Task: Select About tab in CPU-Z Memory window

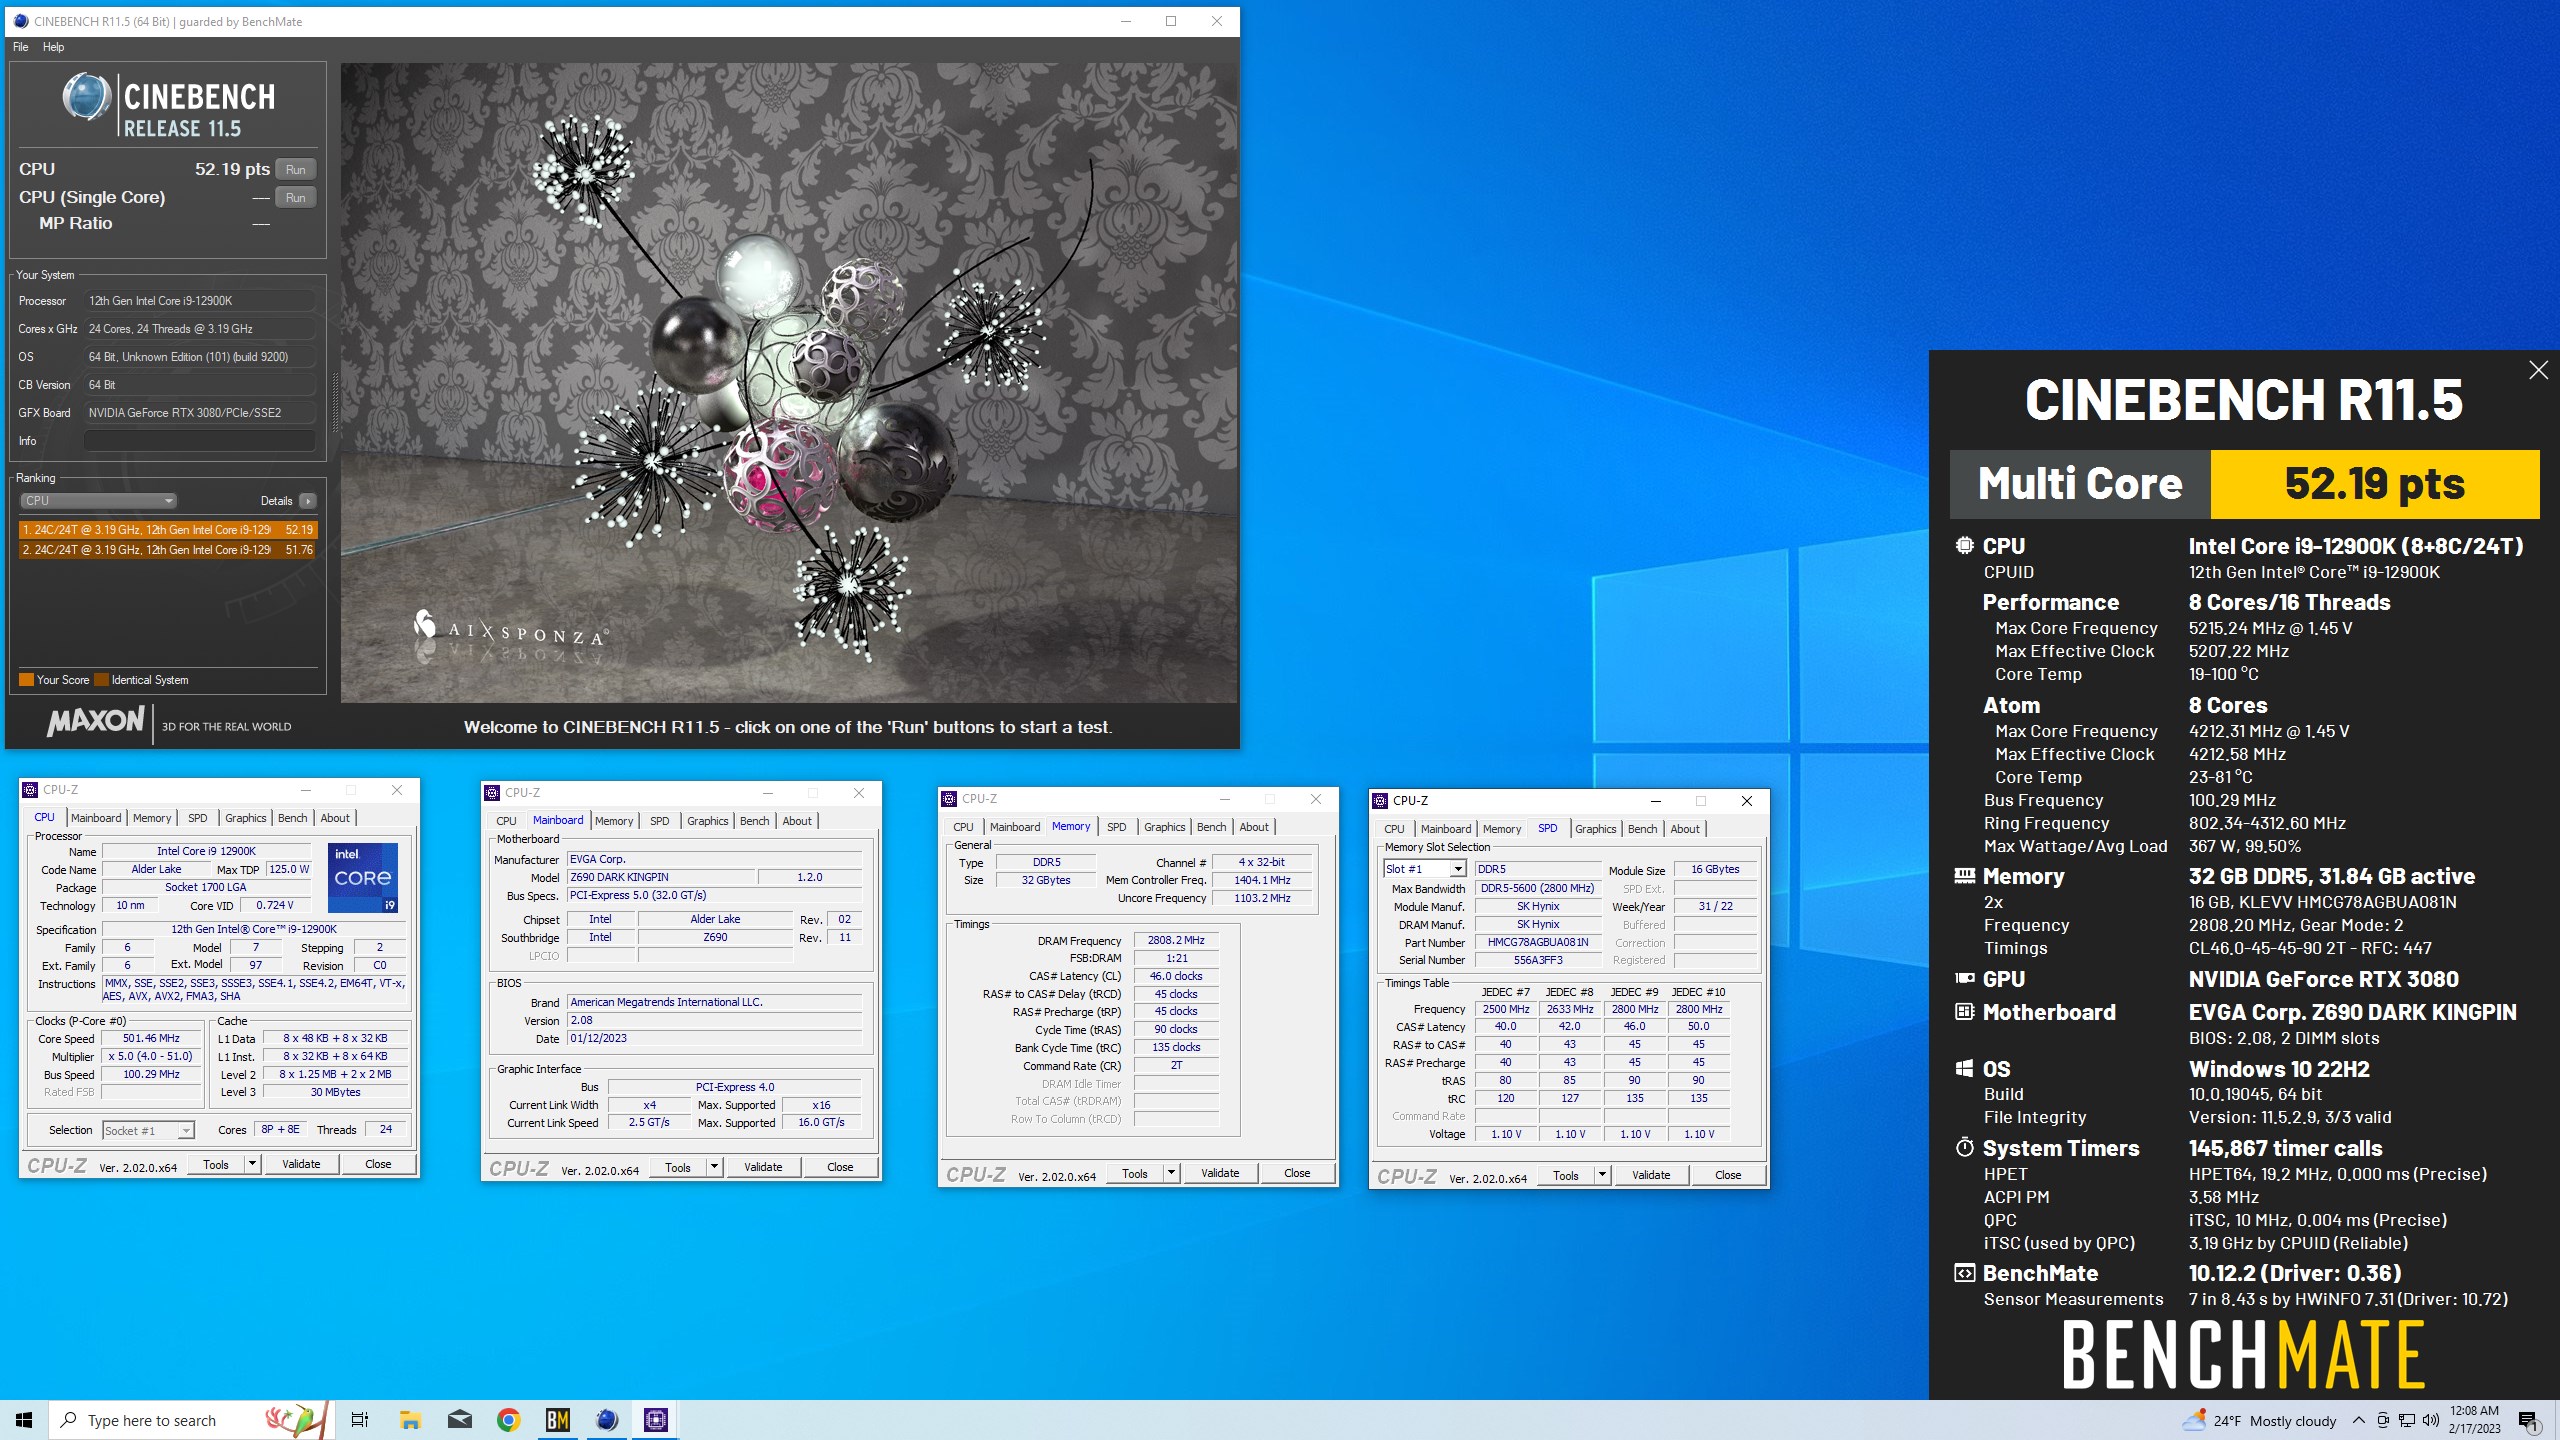Action: coord(1254,827)
